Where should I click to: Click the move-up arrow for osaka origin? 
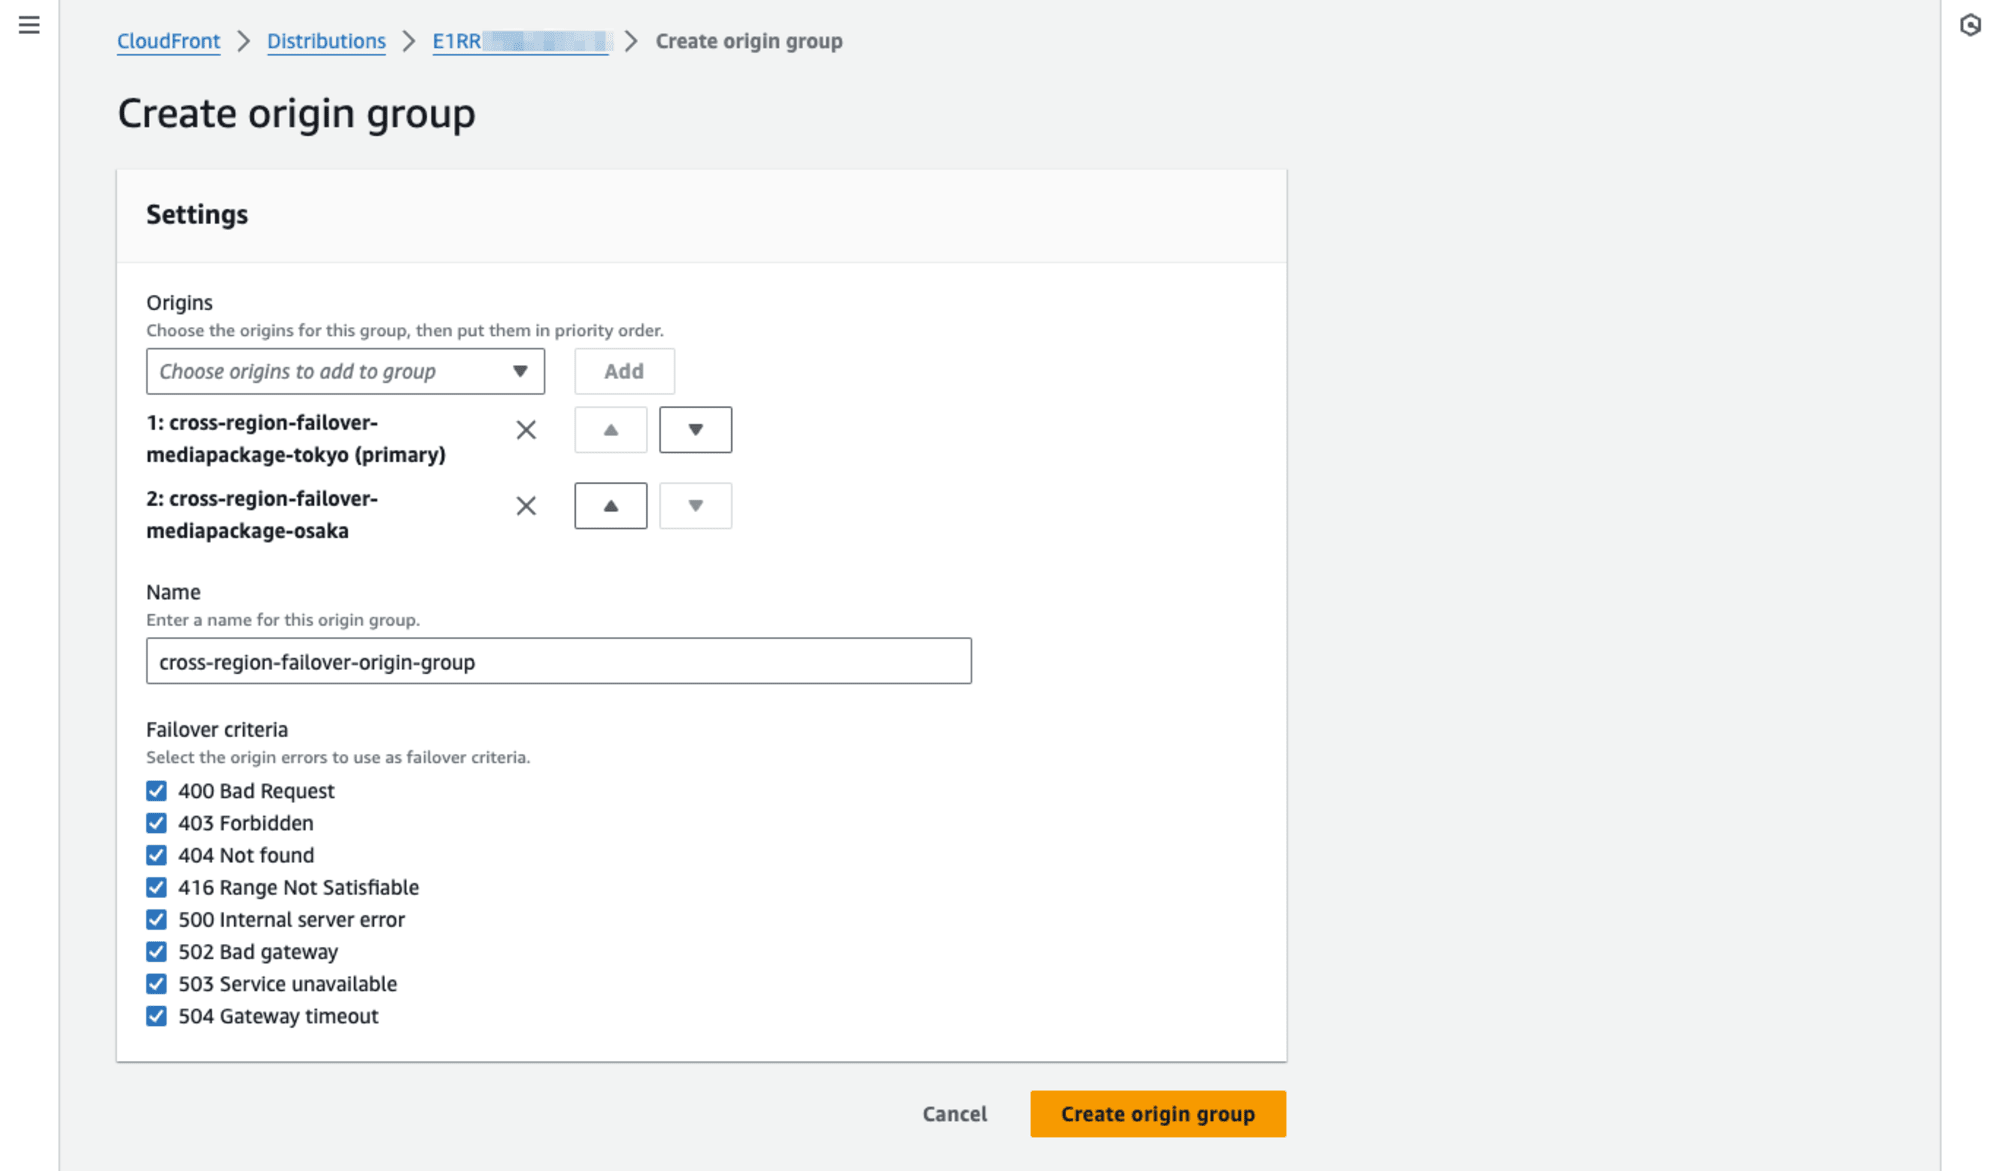(610, 505)
